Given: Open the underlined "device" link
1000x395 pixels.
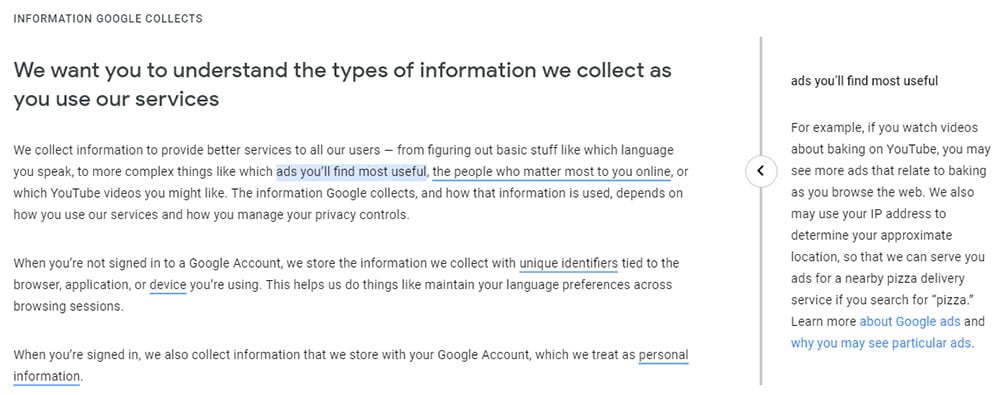Looking at the screenshot, I should click(168, 285).
